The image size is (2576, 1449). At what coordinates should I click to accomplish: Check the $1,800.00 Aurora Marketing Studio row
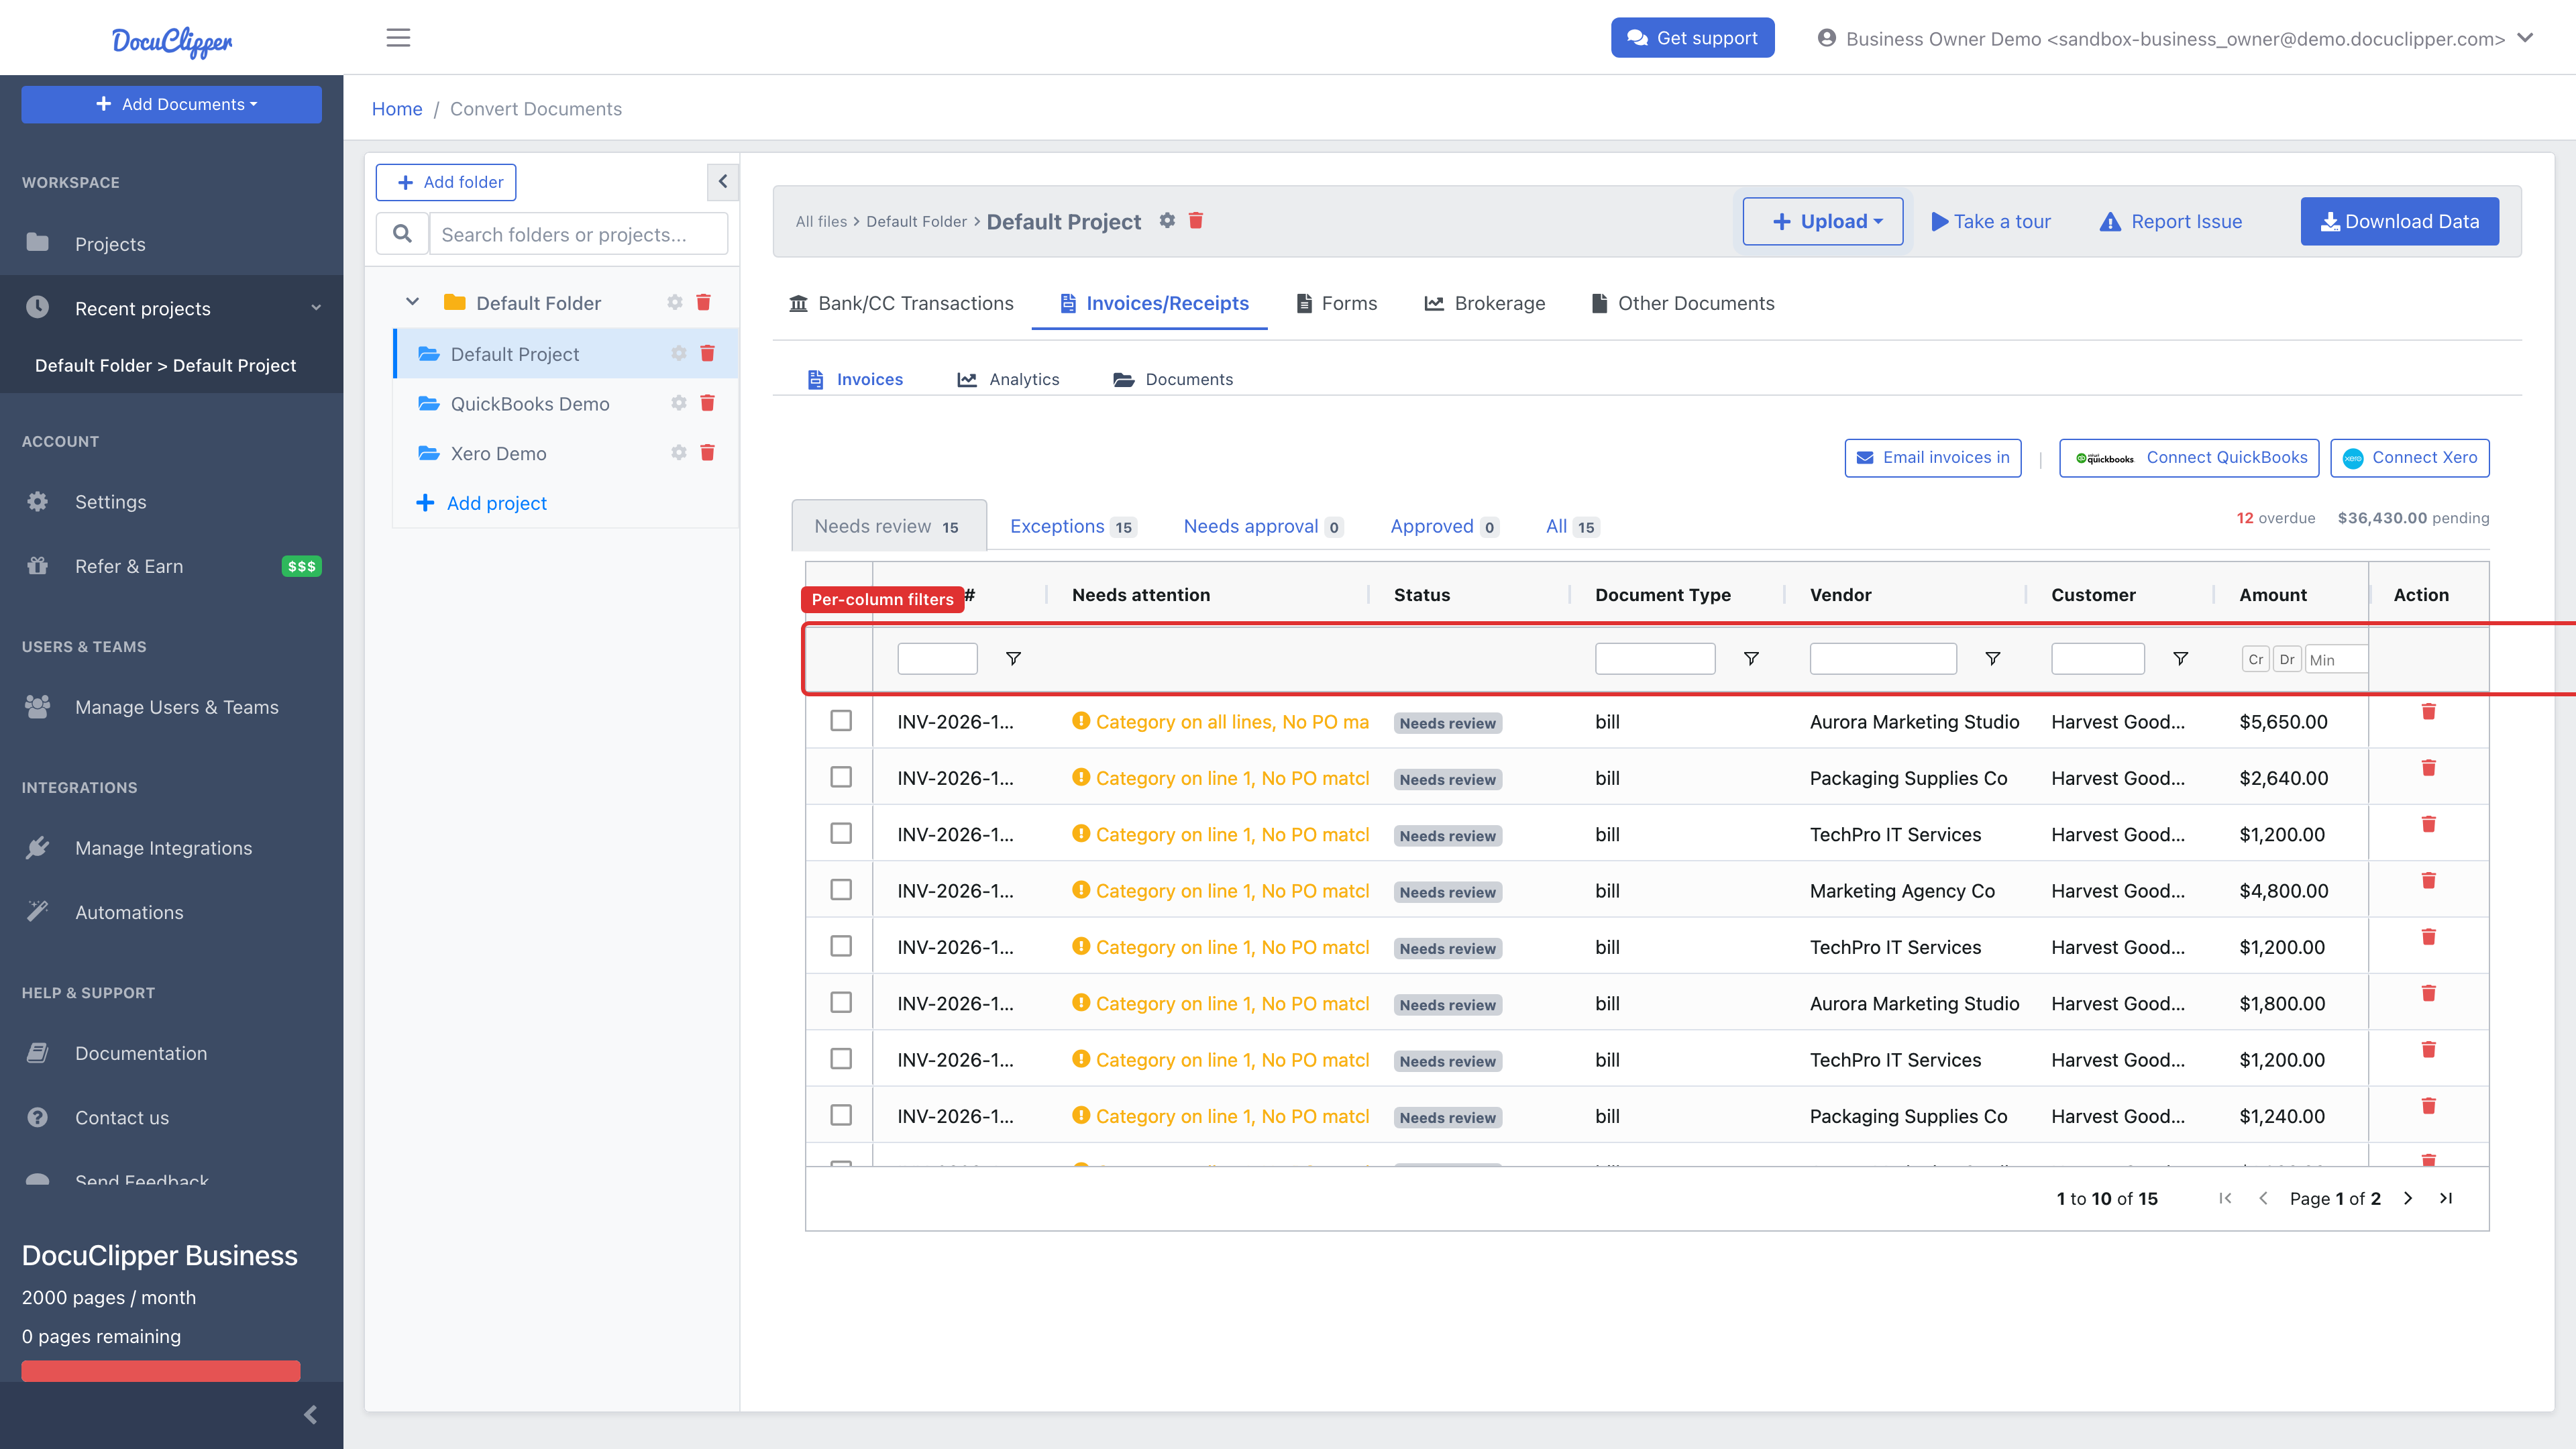point(841,1003)
